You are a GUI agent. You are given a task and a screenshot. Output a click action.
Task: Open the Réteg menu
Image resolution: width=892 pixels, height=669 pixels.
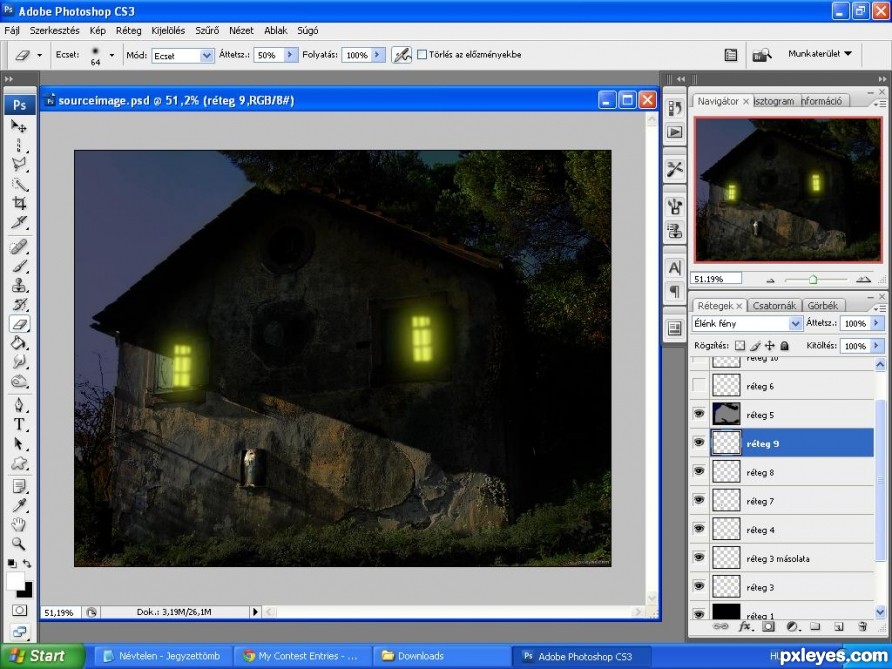129,30
